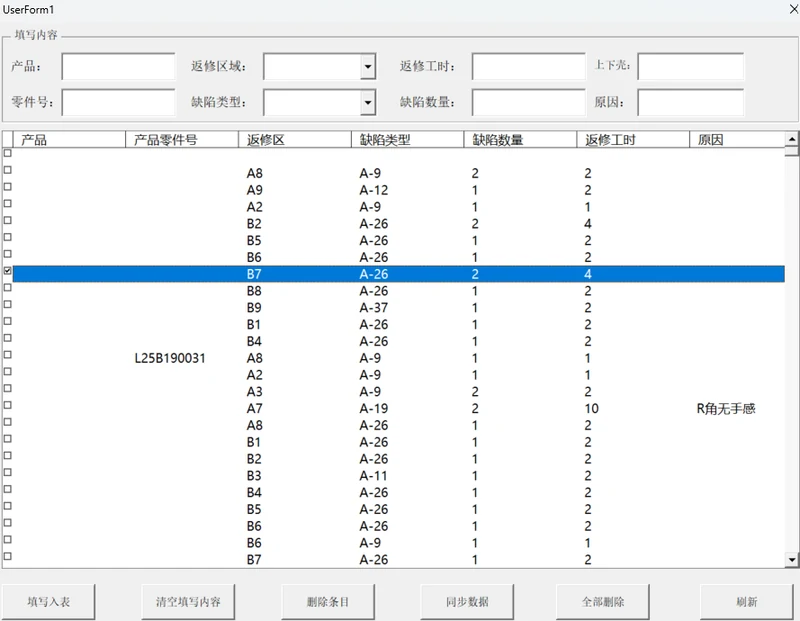Focus the 上下壳 text field

click(690, 66)
